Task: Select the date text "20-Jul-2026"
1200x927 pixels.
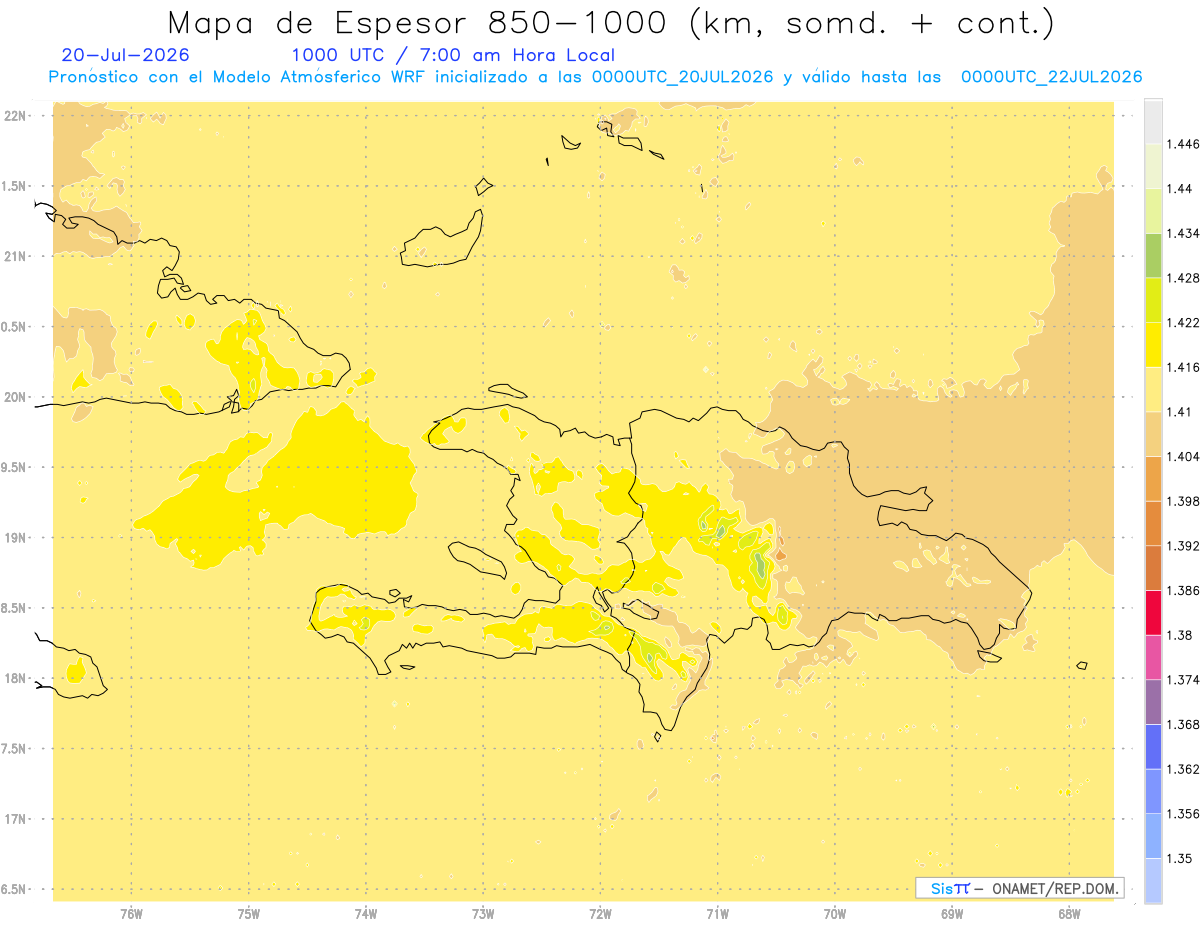Action: click(125, 55)
